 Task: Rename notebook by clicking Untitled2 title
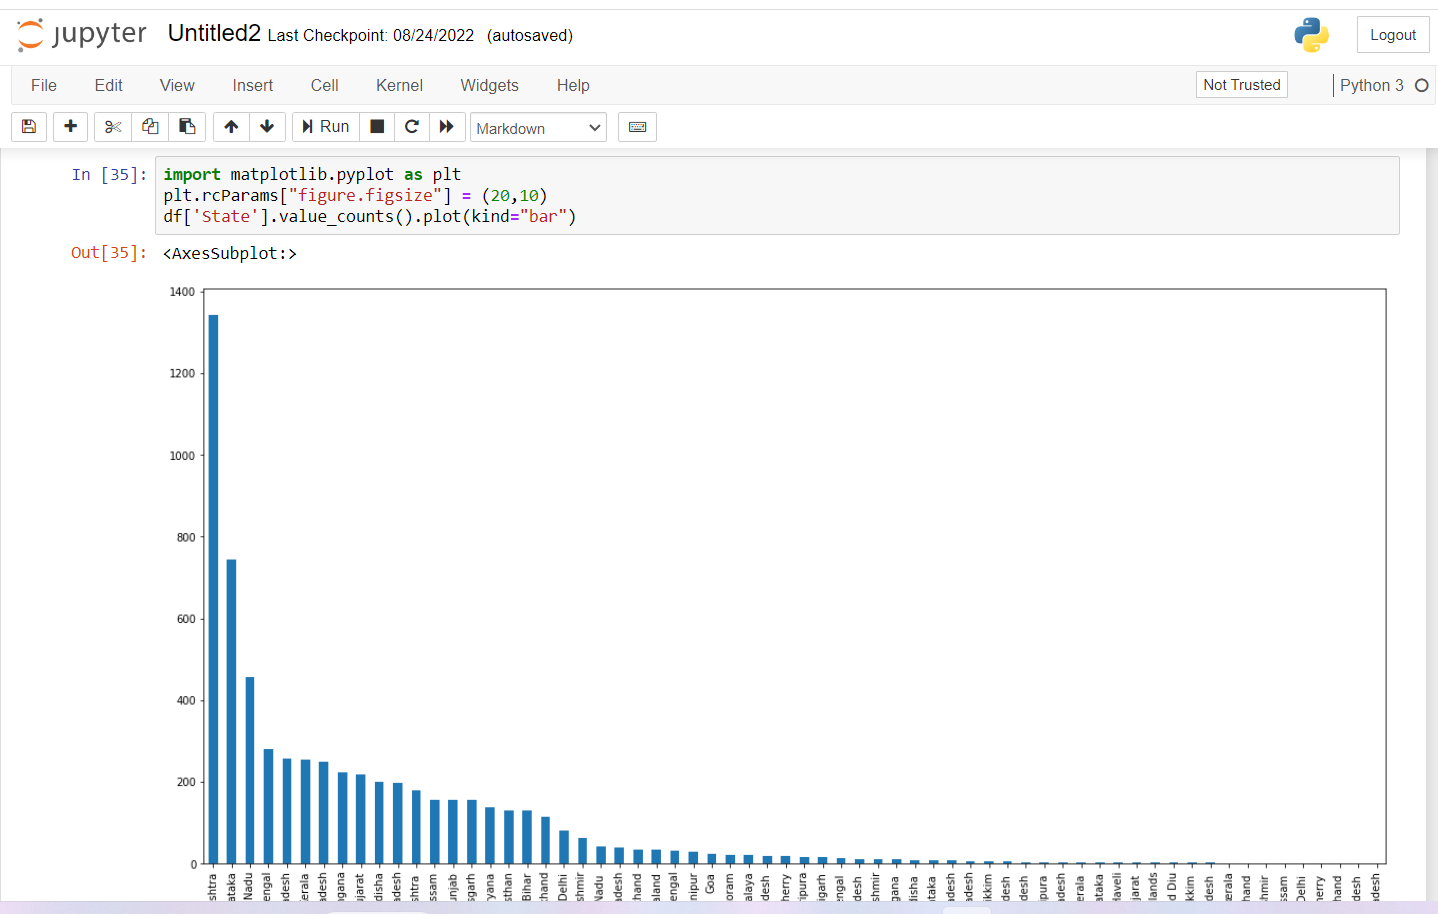click(214, 34)
